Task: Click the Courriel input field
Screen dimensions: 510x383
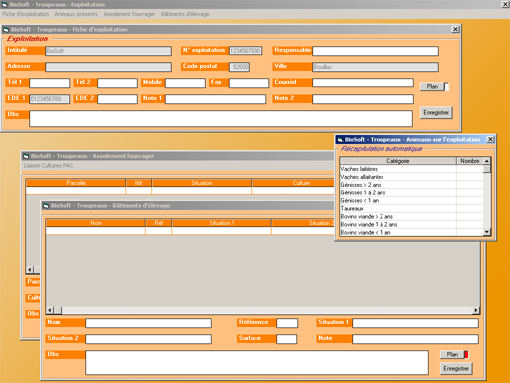Action: point(363,83)
